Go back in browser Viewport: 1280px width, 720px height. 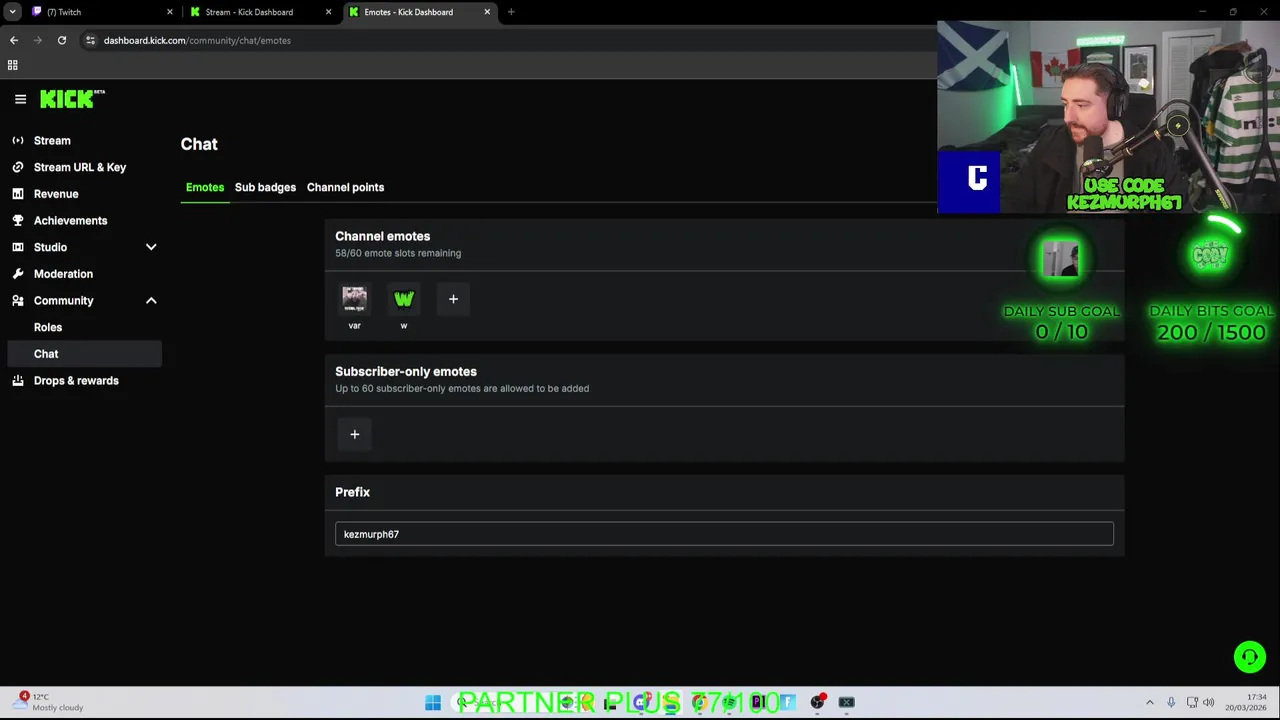point(14,40)
